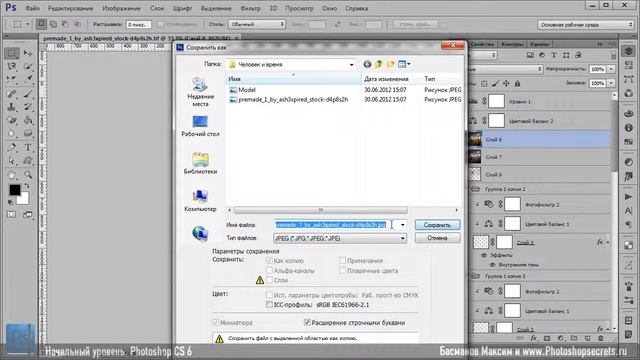
Task: Select the Eraser tool
Action: (12, 120)
